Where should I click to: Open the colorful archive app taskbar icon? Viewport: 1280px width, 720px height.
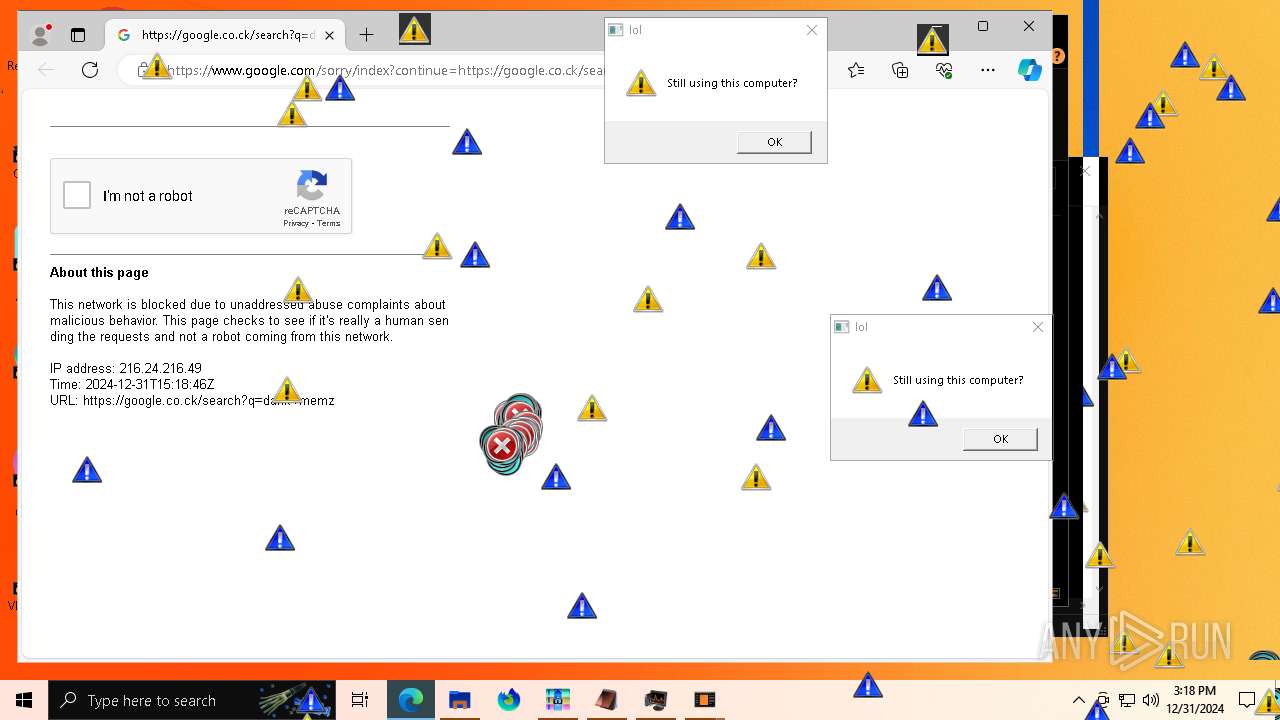click(558, 700)
